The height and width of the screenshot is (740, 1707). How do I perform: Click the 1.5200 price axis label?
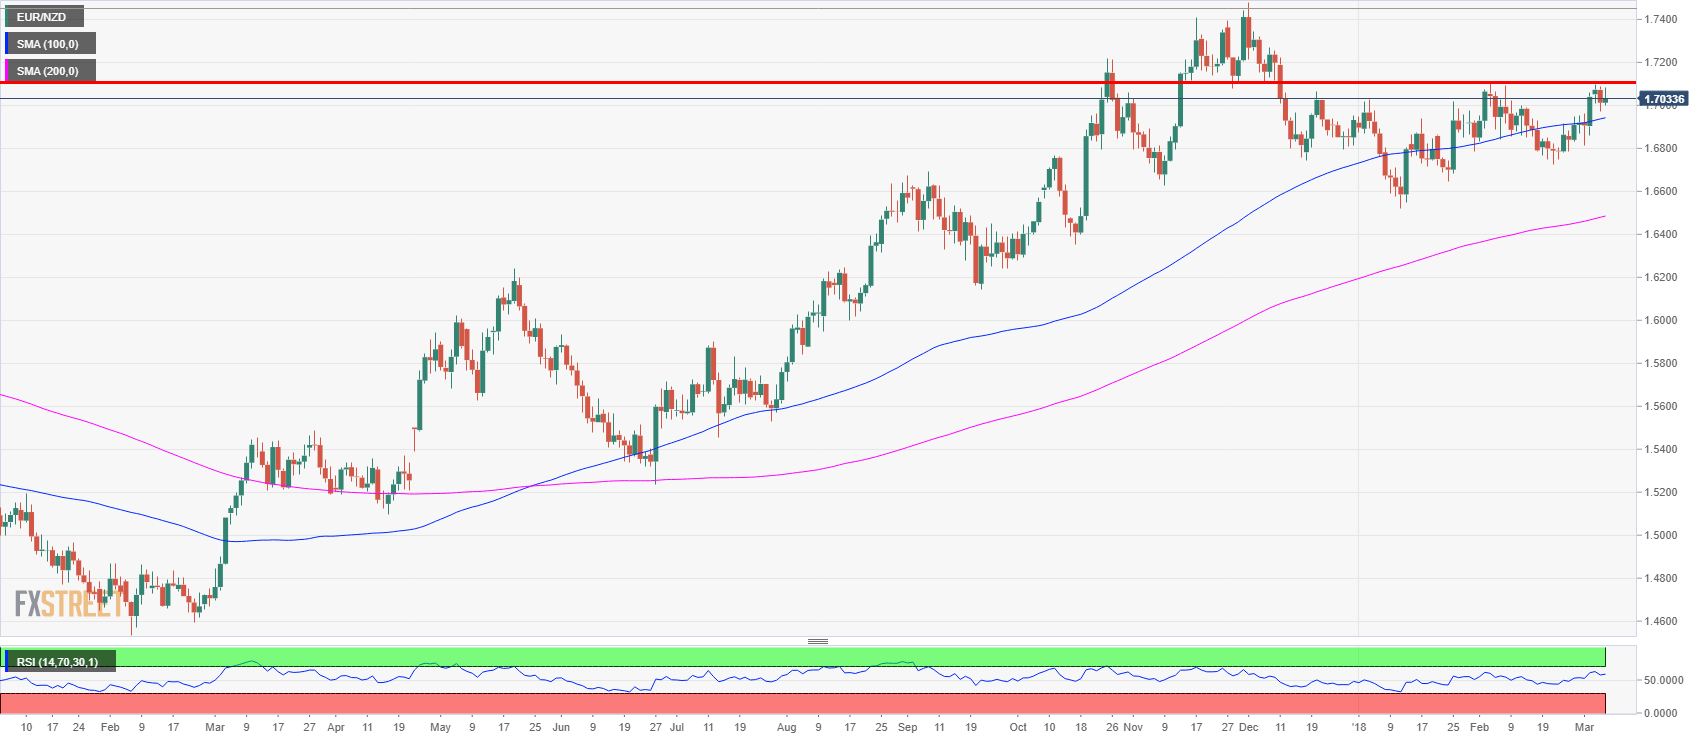tap(1663, 492)
